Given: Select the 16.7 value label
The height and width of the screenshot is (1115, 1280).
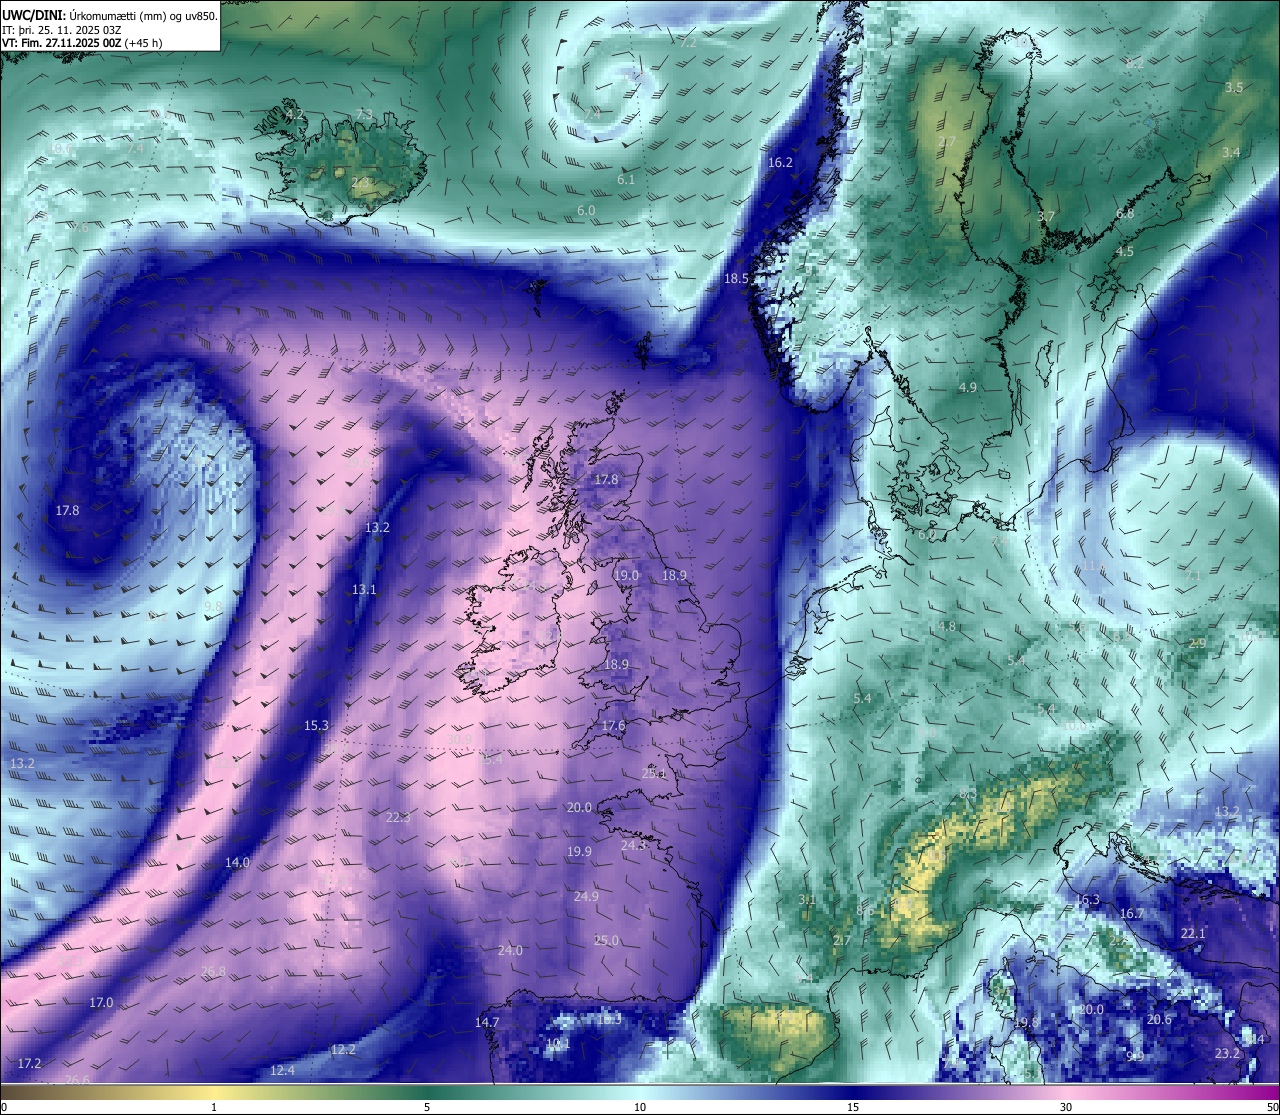Looking at the screenshot, I should pos(1131,913).
